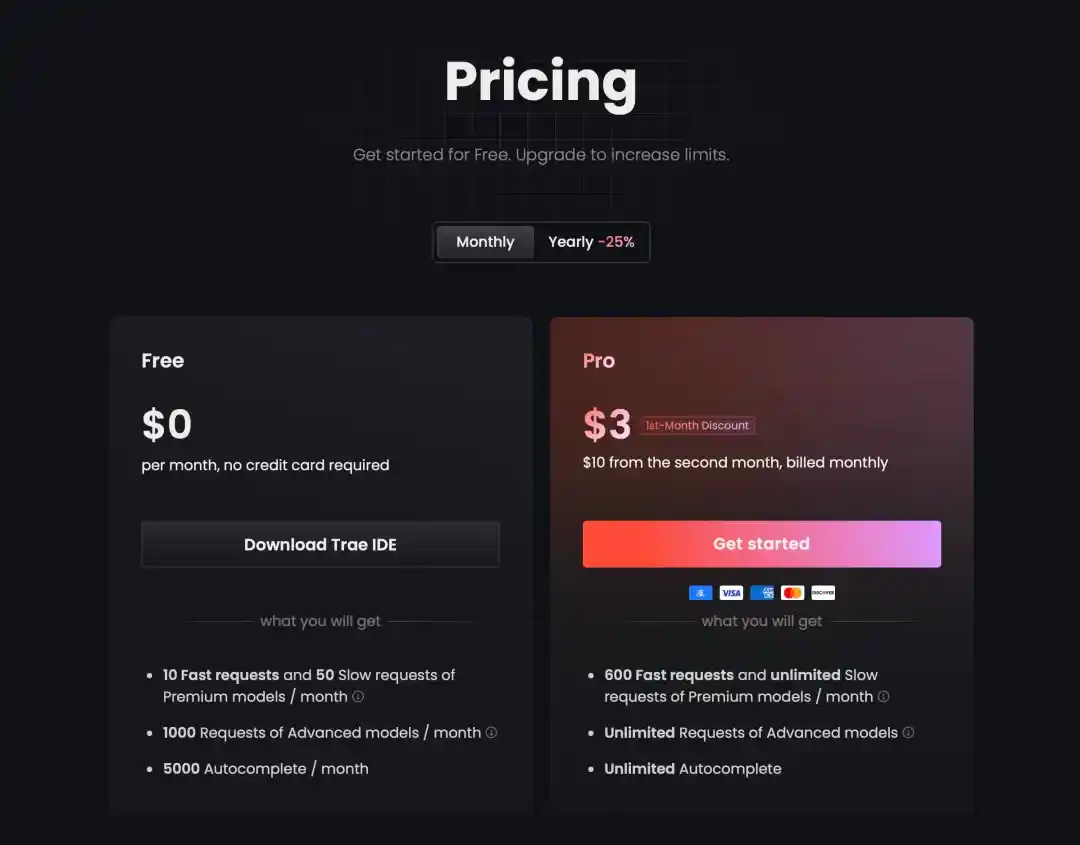This screenshot has height=845, width=1080.
Task: Click the Download Trae IDE button
Action: (x=320, y=544)
